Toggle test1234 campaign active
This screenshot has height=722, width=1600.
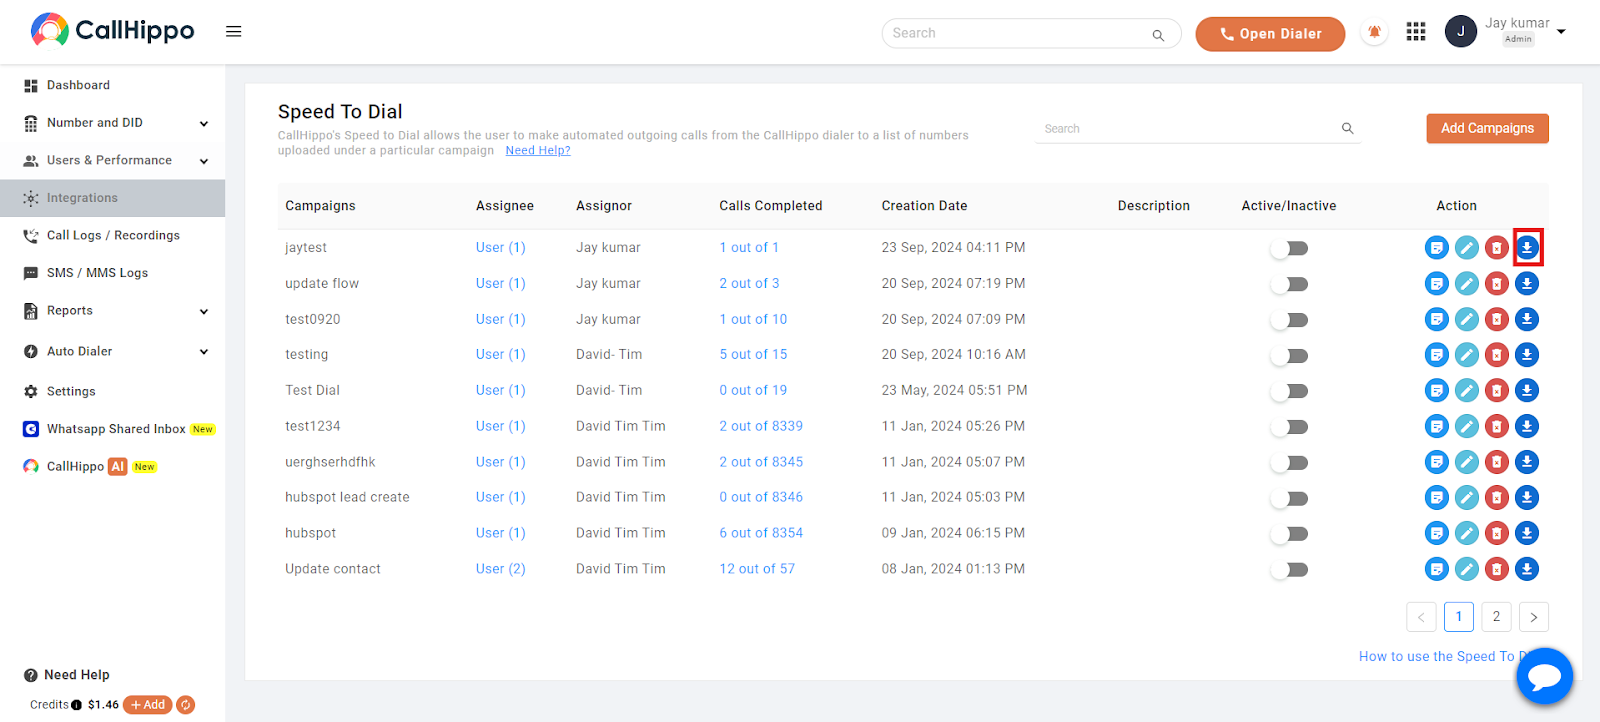(x=1289, y=427)
